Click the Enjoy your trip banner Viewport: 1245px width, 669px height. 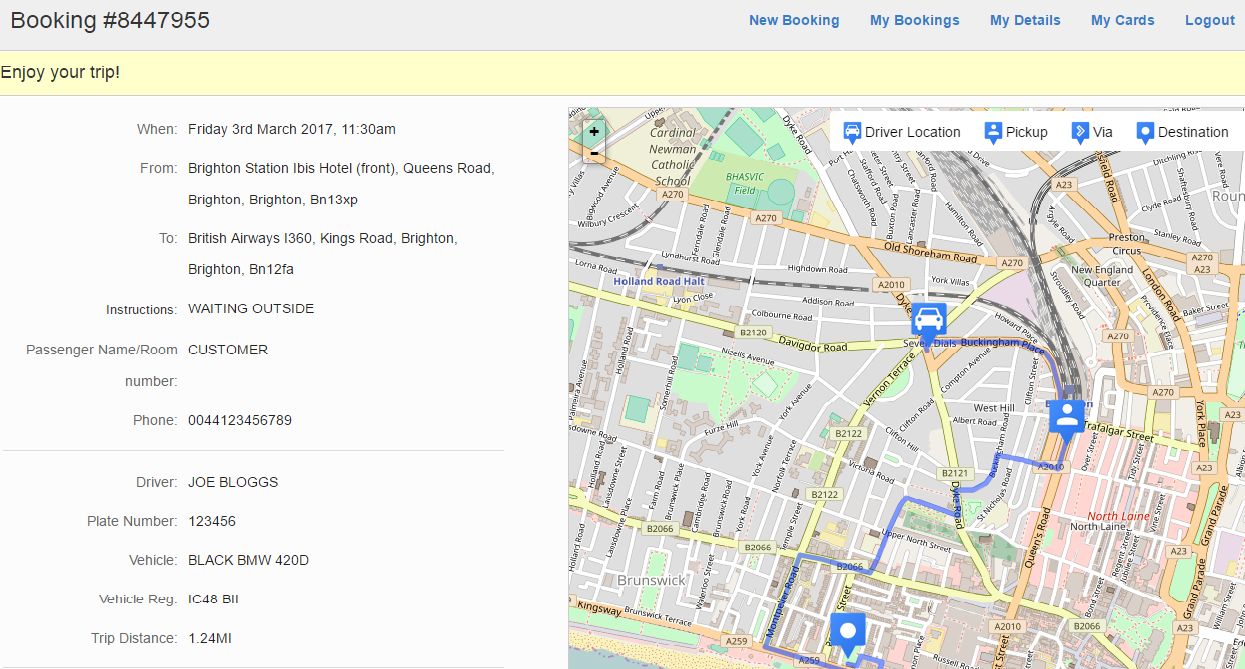click(60, 72)
